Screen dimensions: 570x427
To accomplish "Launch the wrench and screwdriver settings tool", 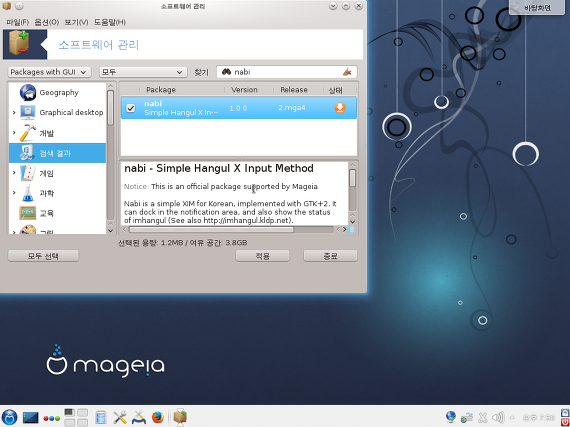I will tap(120, 417).
